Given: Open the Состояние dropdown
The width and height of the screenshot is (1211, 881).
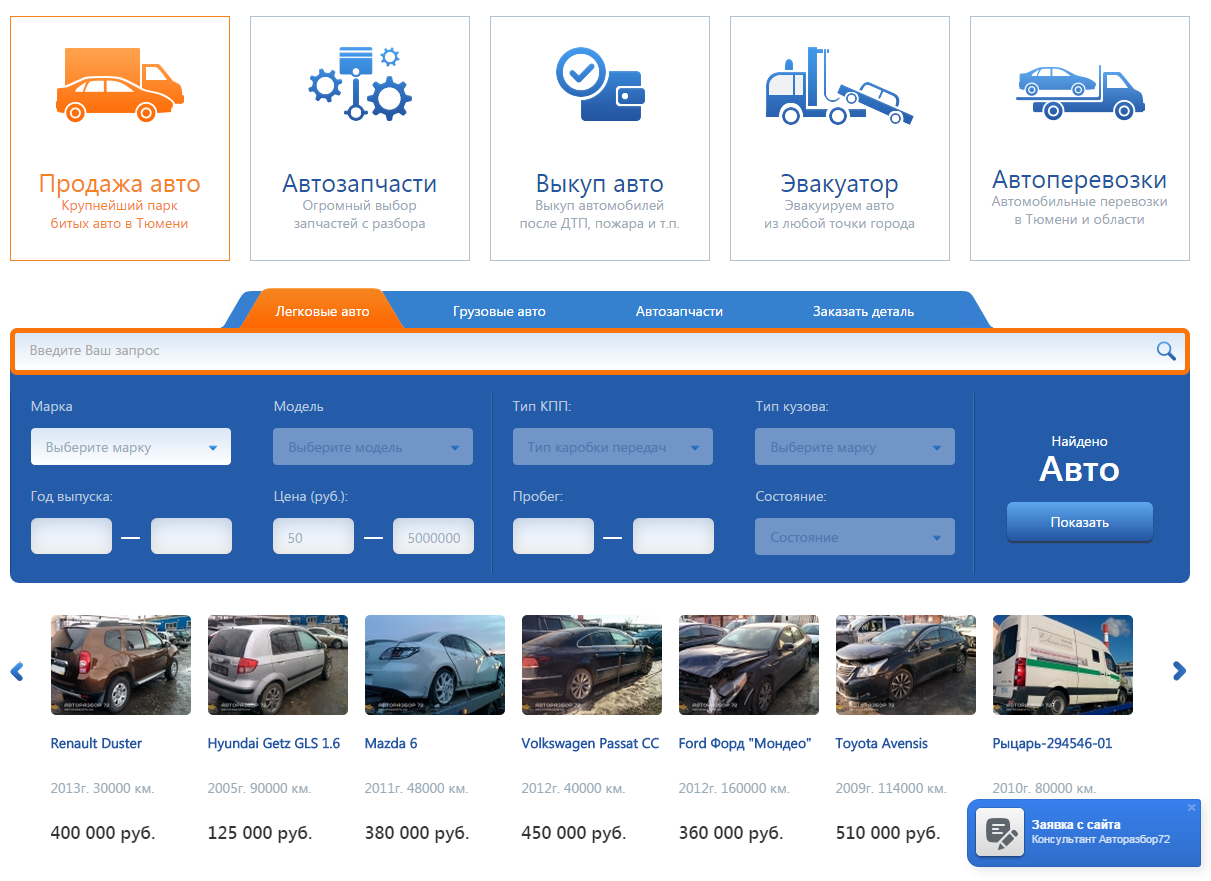Looking at the screenshot, I should pos(855,537).
